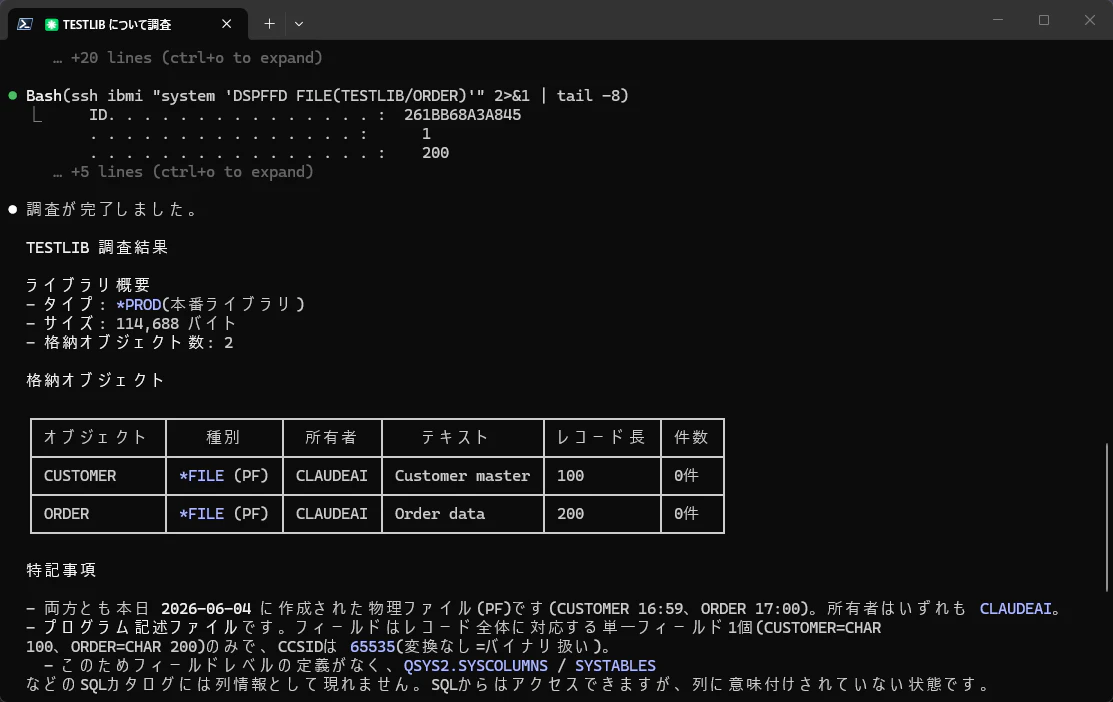This screenshot has height=702, width=1113.
Task: Minimize the terminal window
Action: point(997,20)
